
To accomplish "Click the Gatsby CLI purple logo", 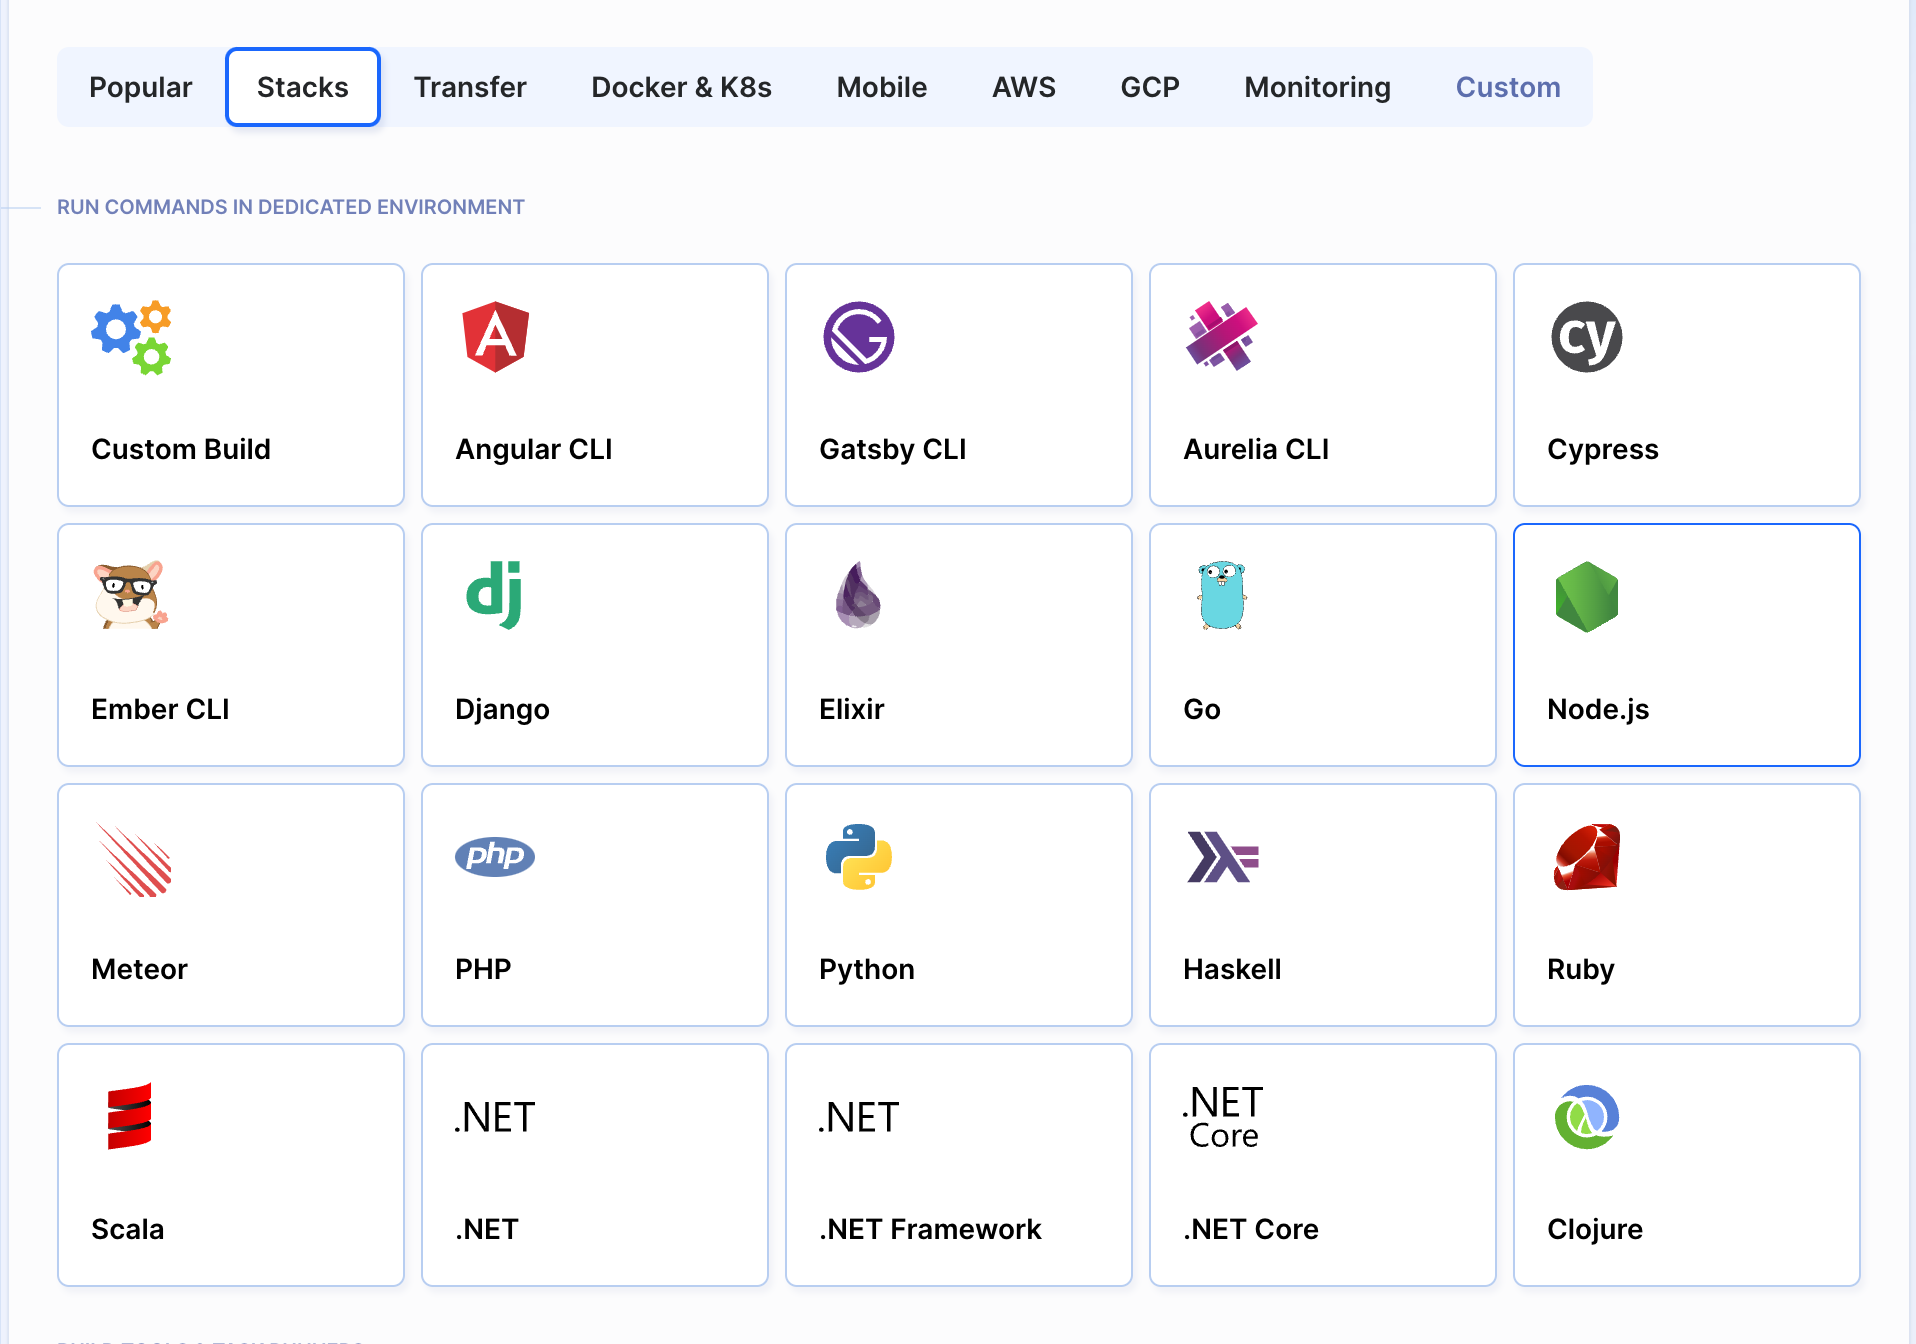I will point(859,337).
